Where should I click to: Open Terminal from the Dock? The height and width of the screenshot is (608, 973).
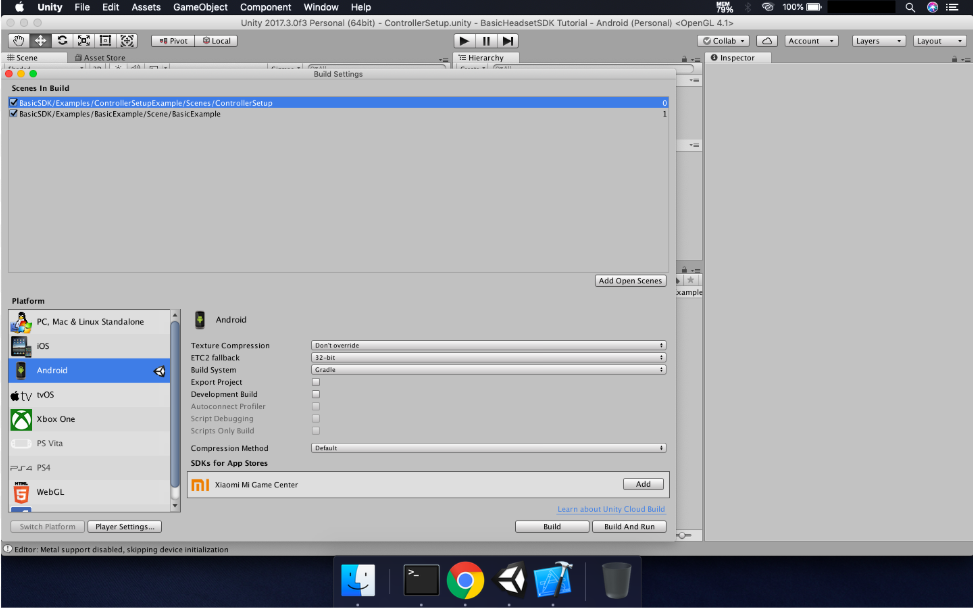point(421,580)
